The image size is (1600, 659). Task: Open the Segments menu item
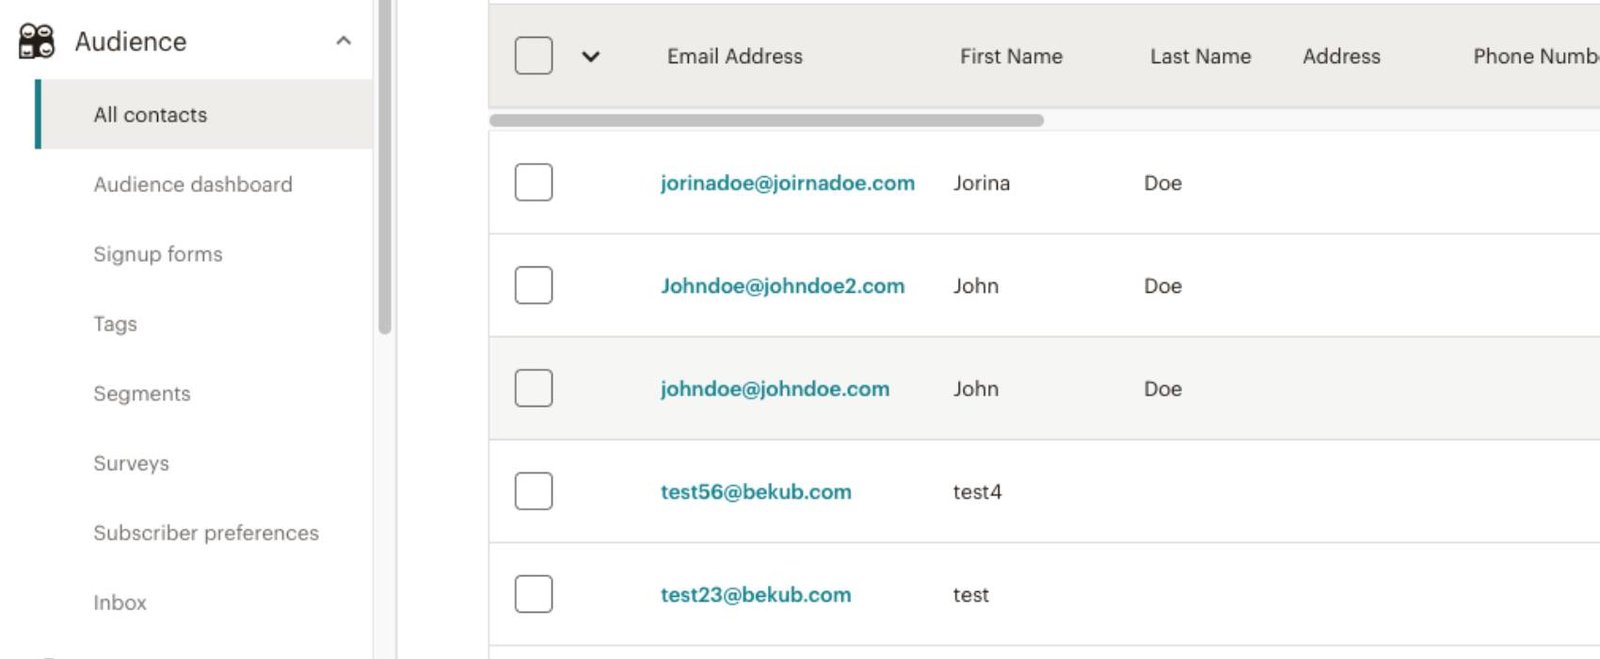[142, 394]
